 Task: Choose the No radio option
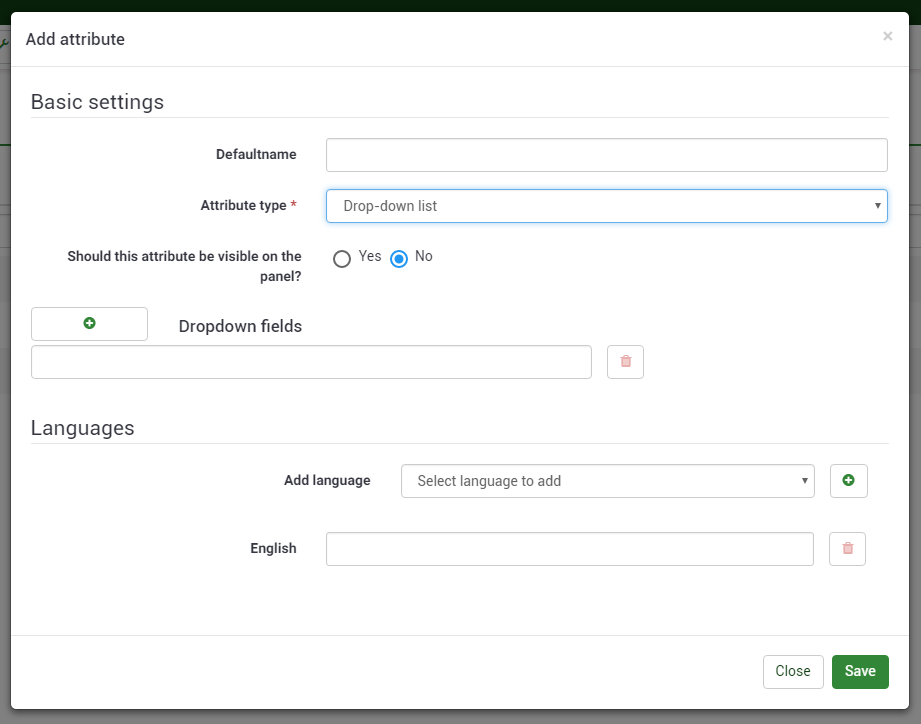click(400, 258)
